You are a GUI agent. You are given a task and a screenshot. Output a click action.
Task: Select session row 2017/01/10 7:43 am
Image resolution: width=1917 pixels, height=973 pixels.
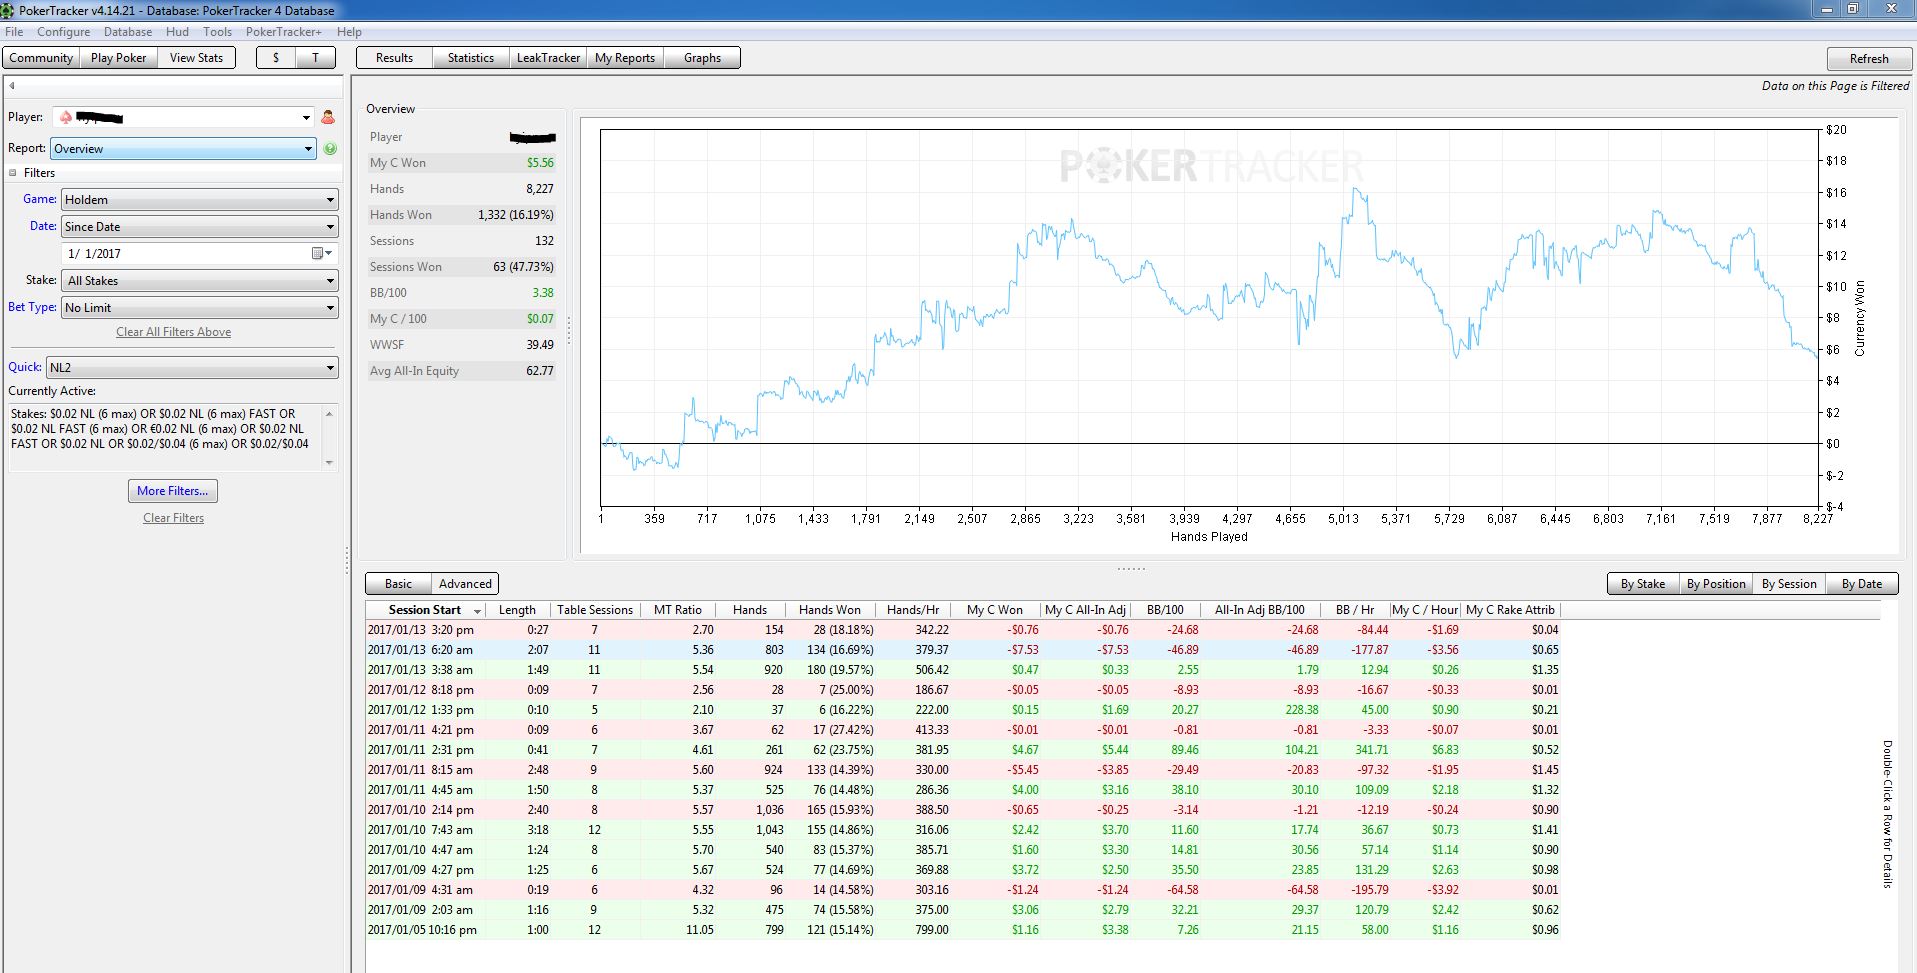click(963, 830)
